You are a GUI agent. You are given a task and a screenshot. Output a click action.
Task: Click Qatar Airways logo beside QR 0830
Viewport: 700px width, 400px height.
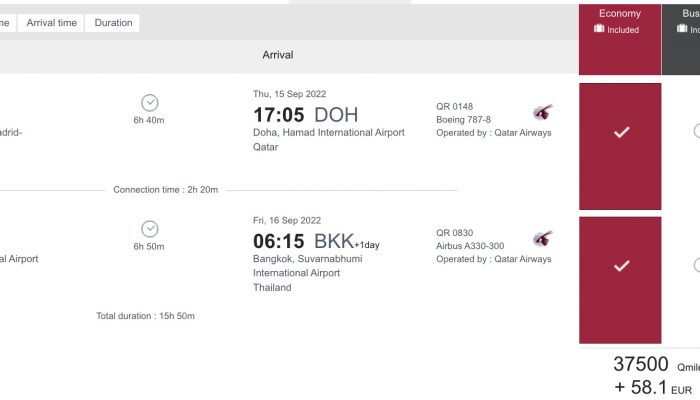(542, 238)
